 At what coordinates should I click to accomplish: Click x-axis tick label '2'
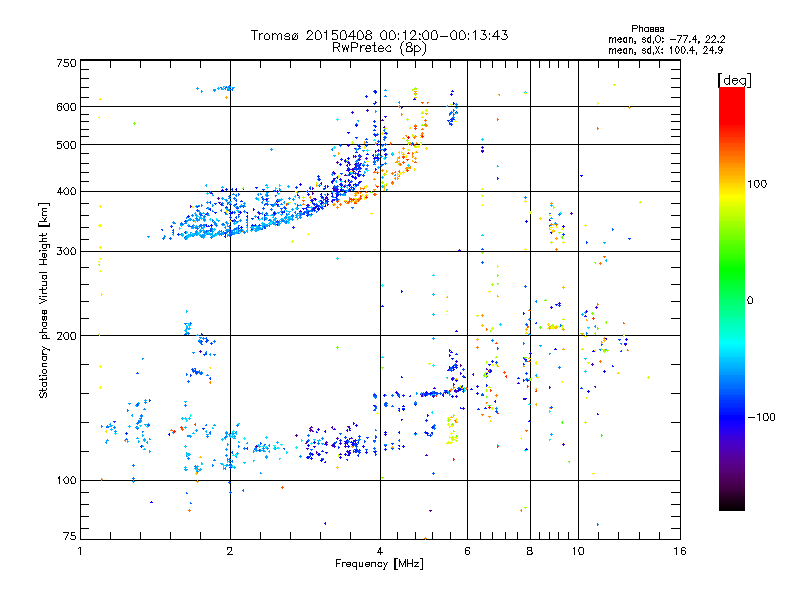230,551
